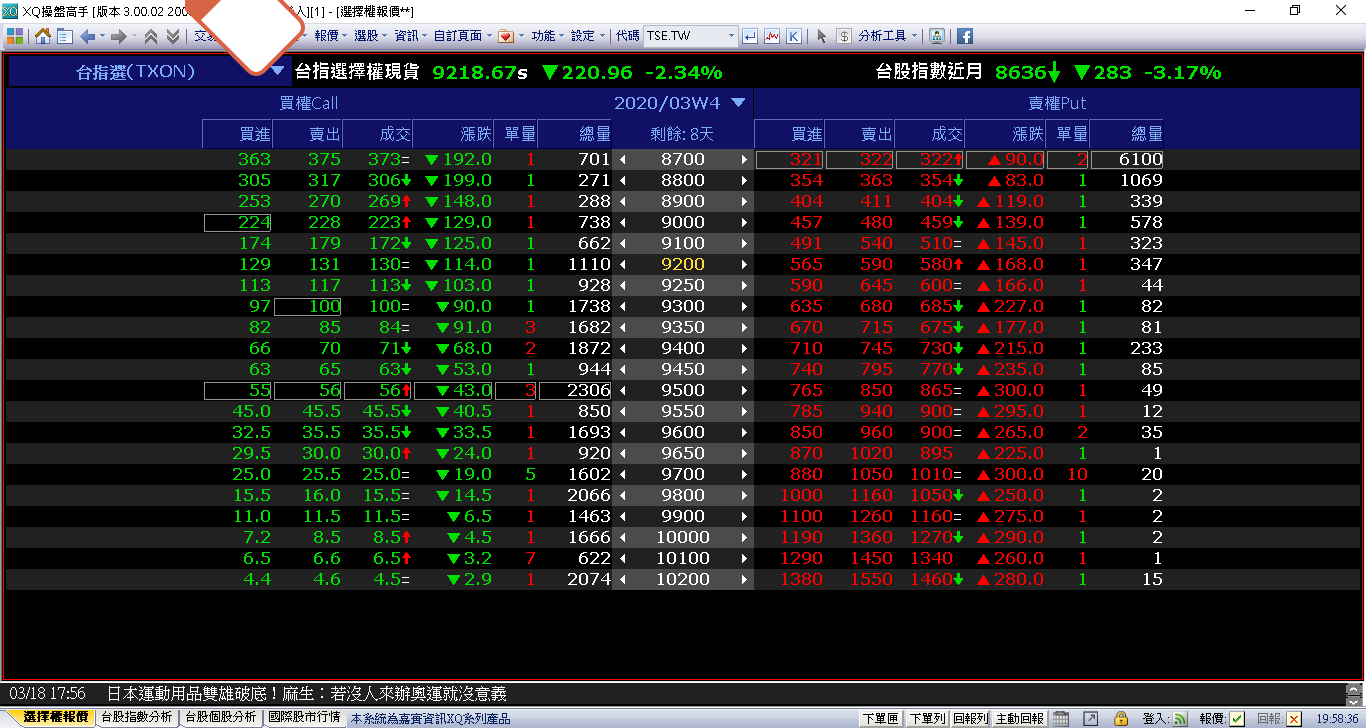Click the 主動回報 button
Viewport: 1366px width, 728px height.
coord(1020,718)
